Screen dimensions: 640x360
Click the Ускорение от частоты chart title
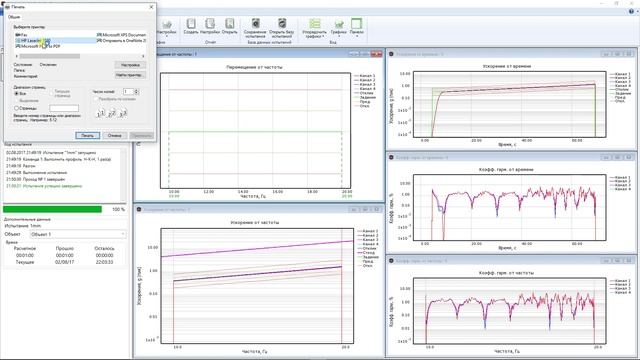point(255,222)
